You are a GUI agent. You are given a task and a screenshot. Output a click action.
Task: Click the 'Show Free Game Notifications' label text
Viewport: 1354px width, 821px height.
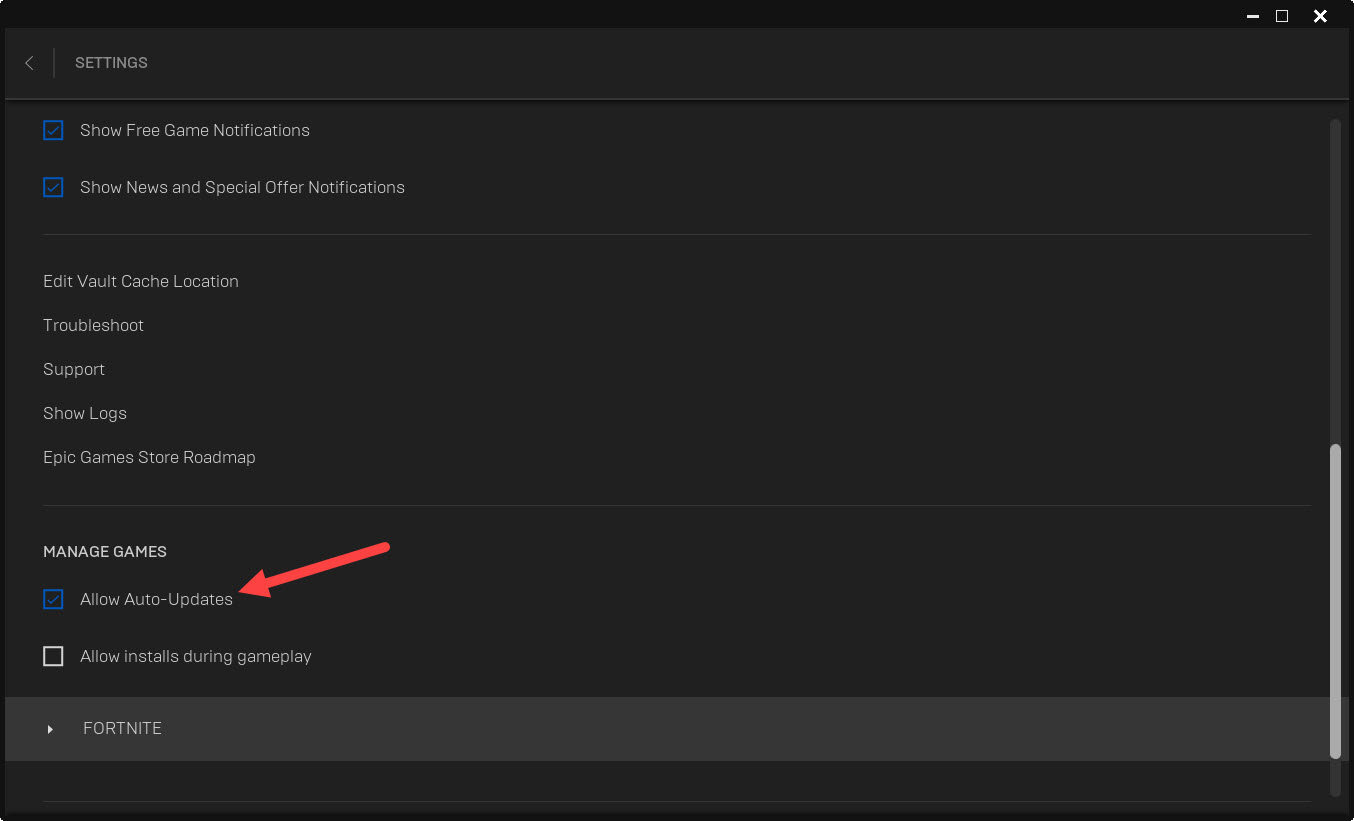coord(195,130)
